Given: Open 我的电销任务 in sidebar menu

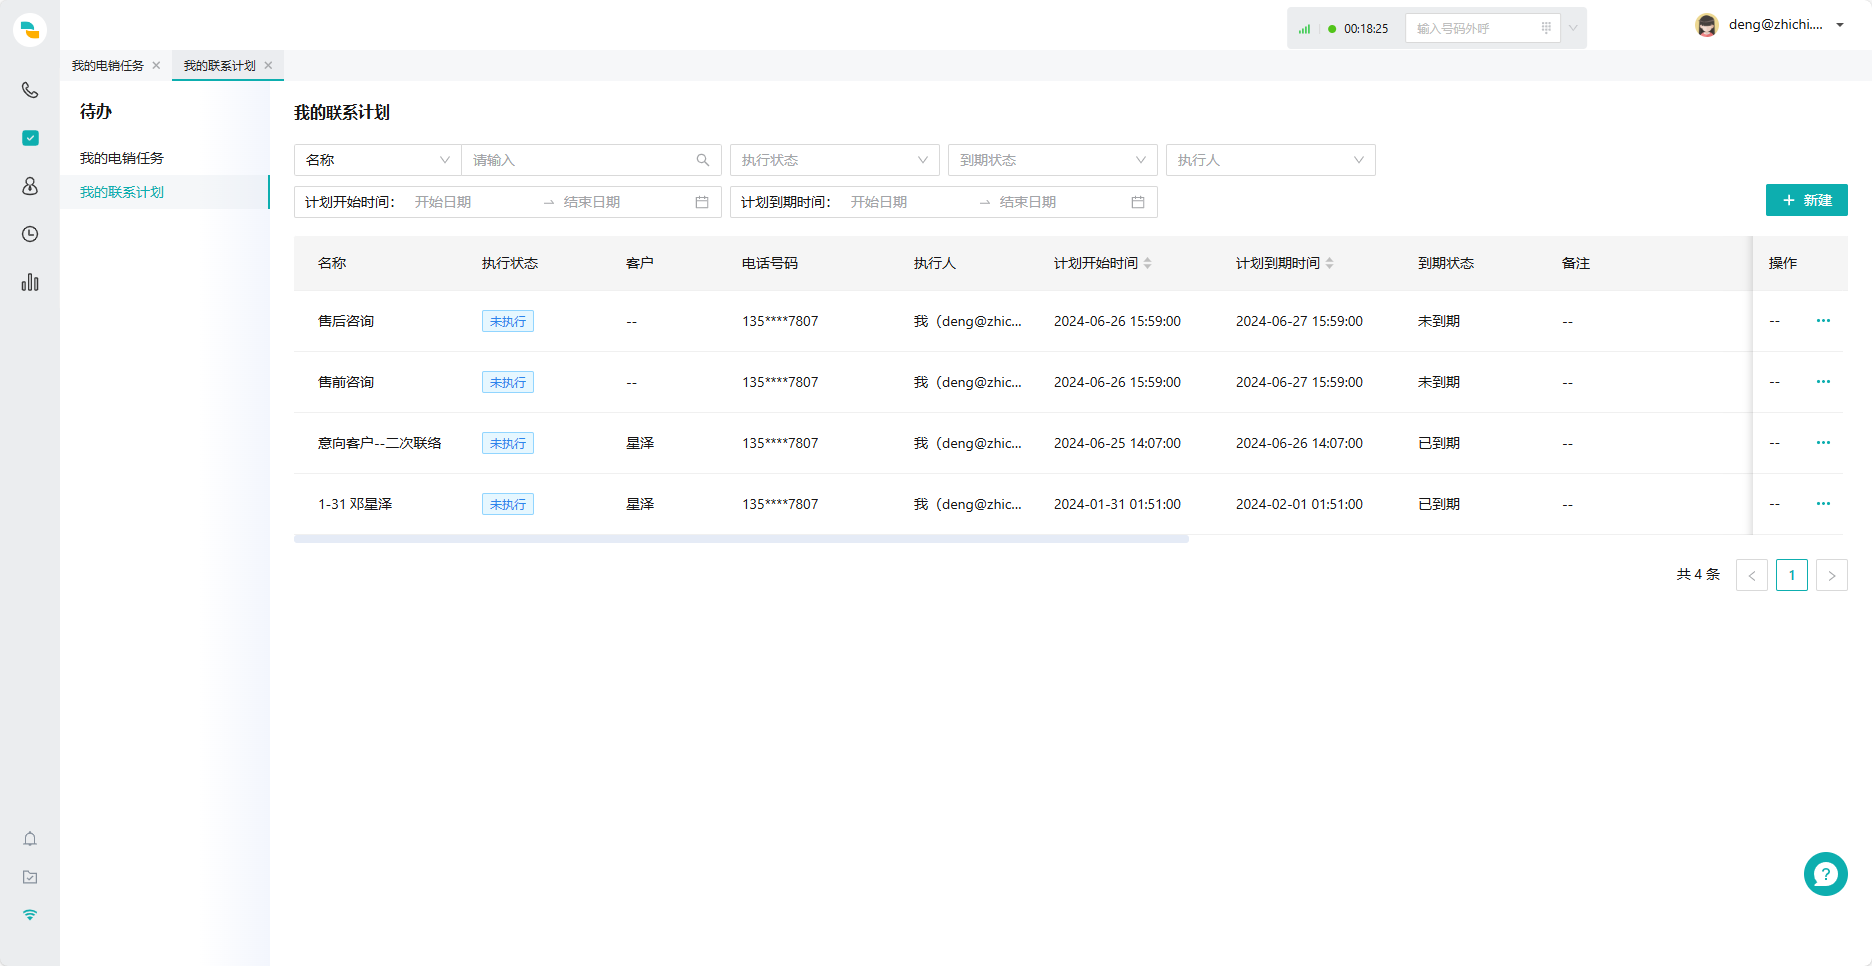Looking at the screenshot, I should pyautogui.click(x=122, y=158).
